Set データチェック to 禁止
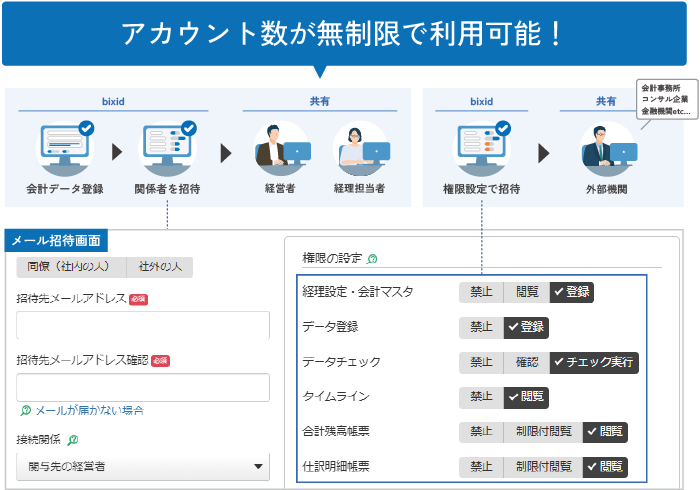 point(481,363)
